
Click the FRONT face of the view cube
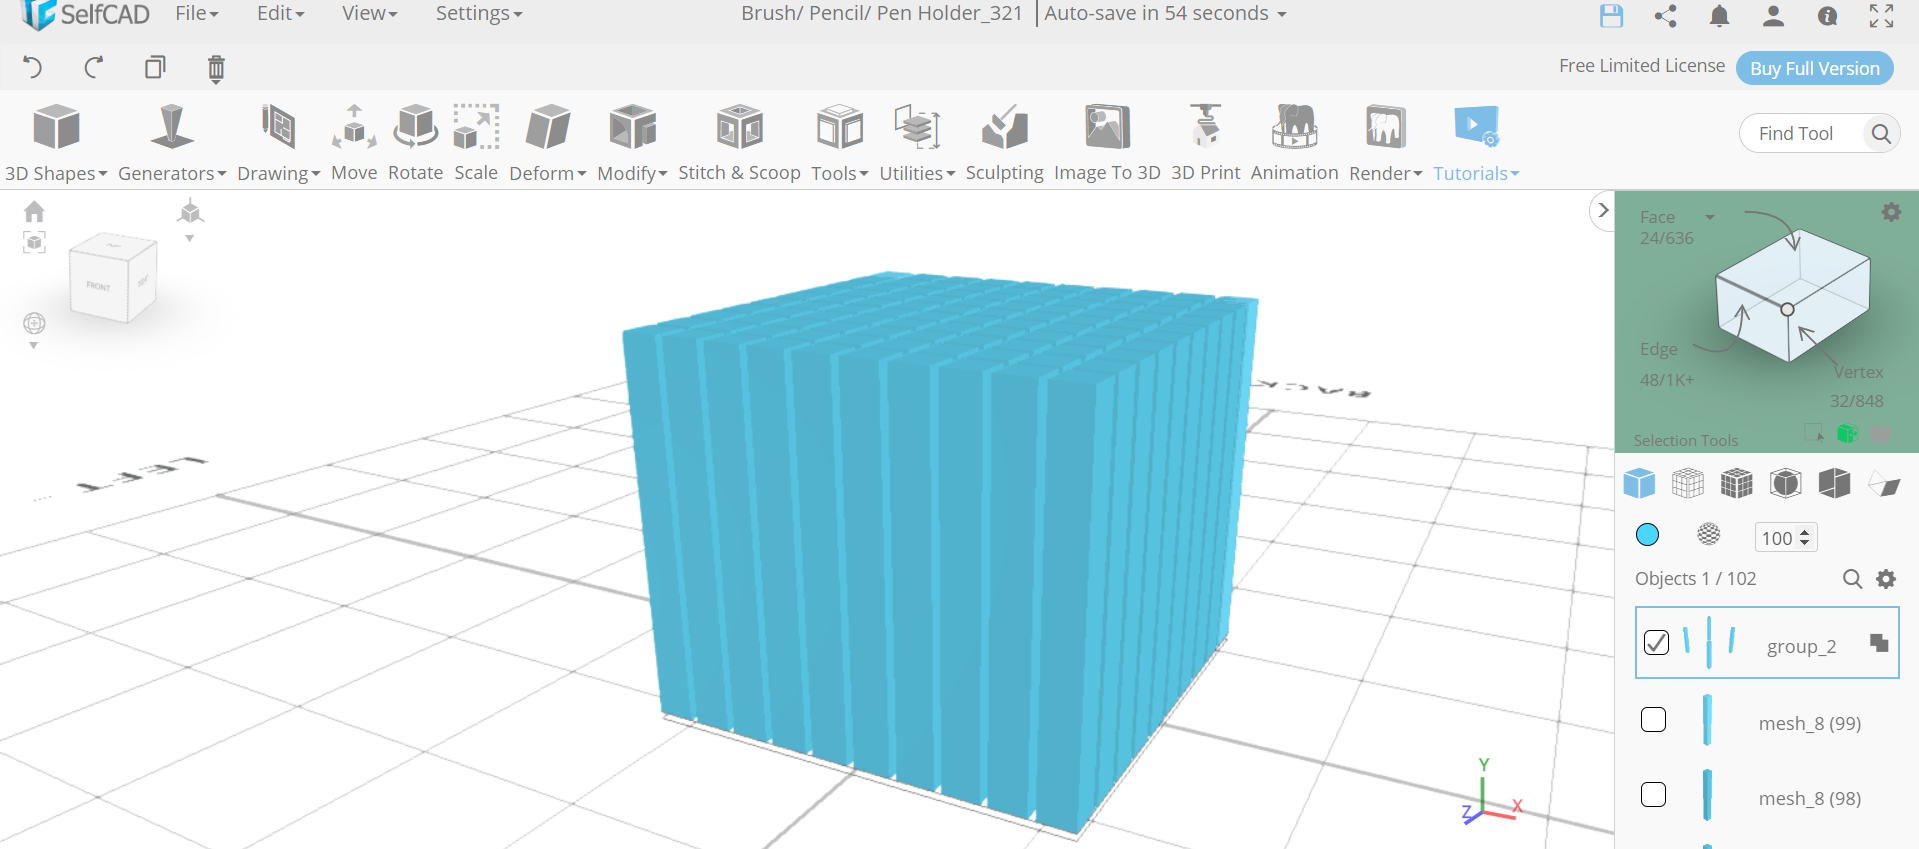point(98,286)
